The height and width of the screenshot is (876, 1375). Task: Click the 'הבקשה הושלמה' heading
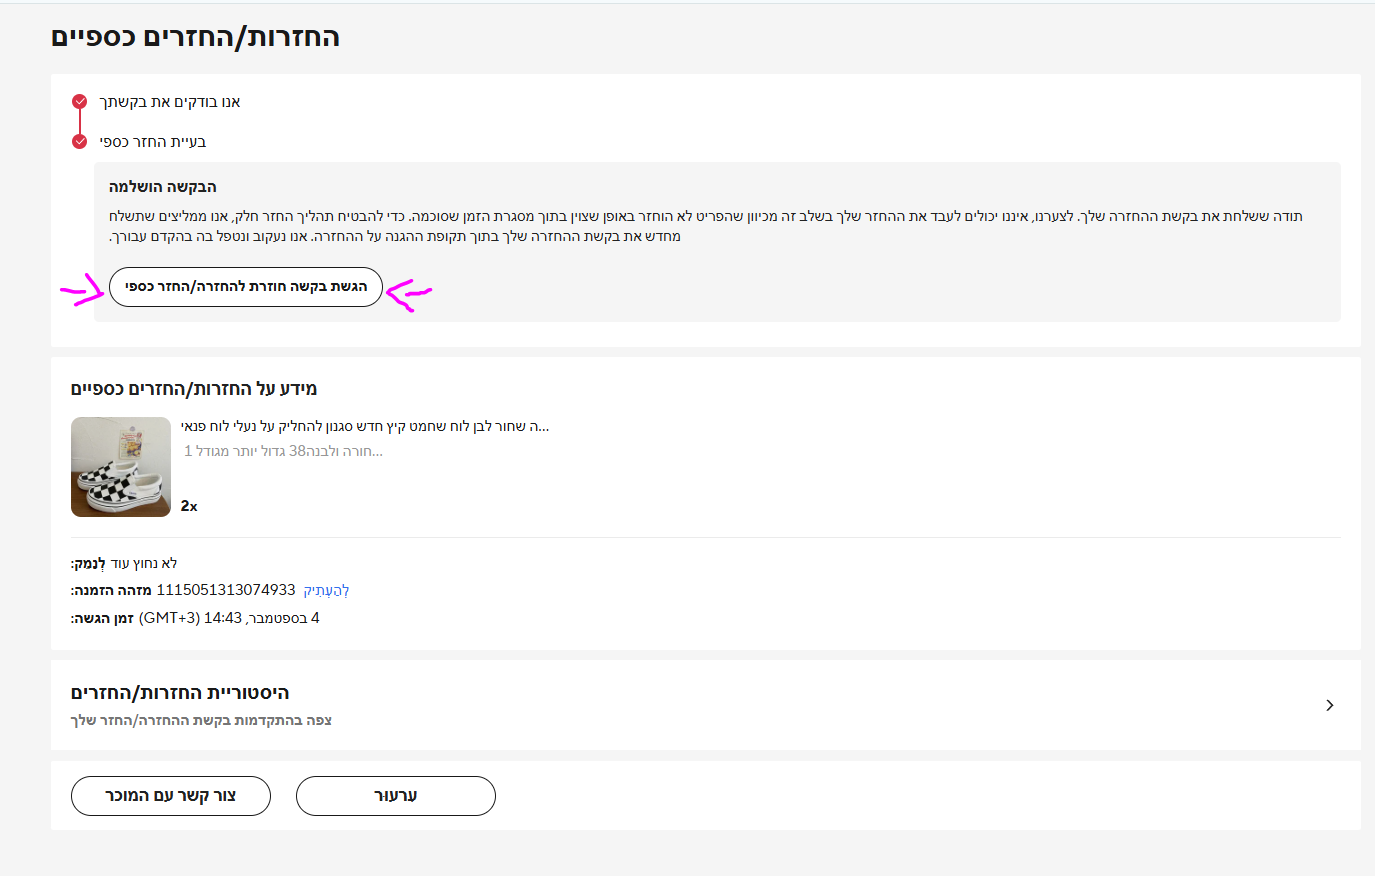[163, 187]
